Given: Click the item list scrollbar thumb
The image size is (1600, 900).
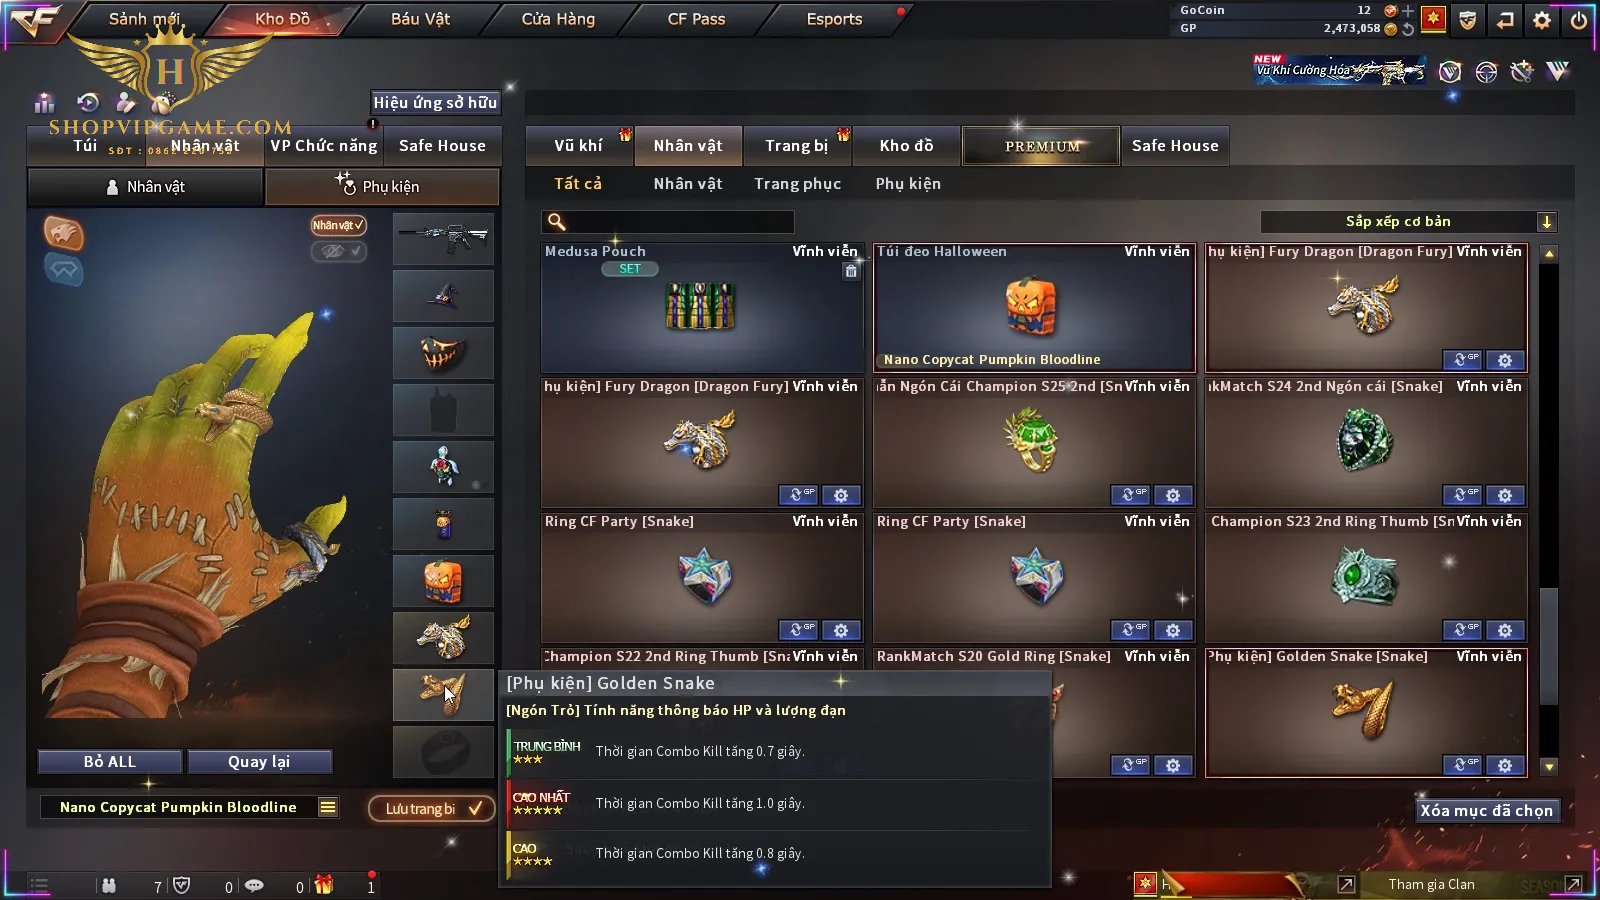Looking at the screenshot, I should point(1549,647).
